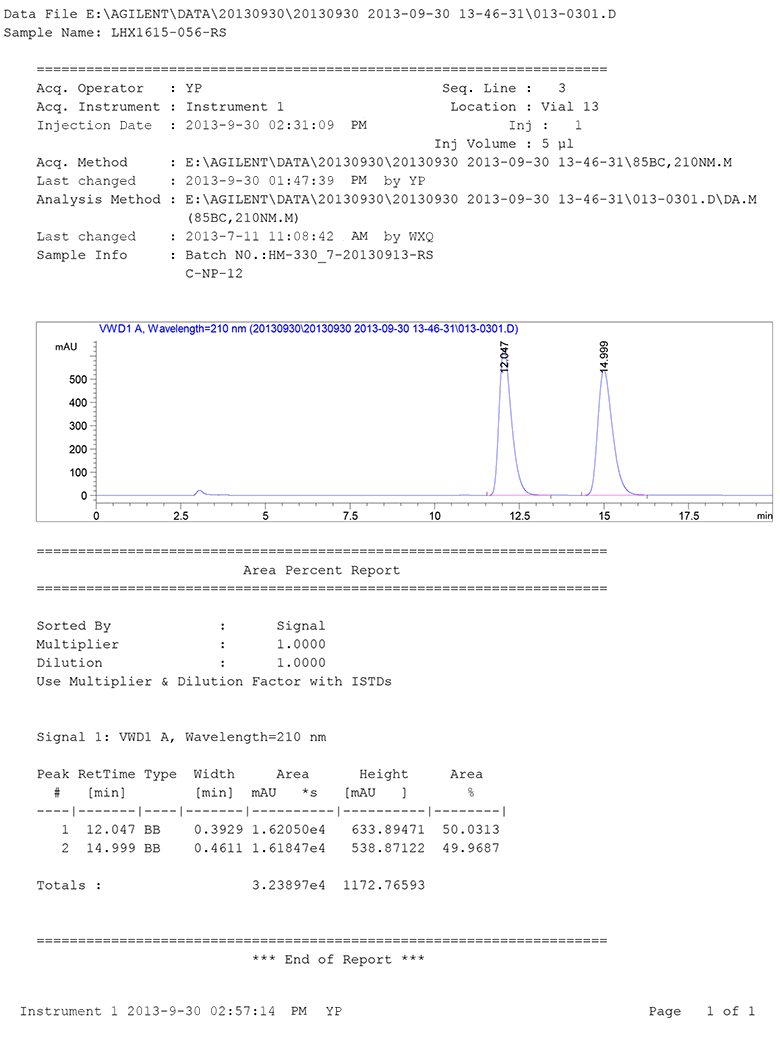Click the 17.5 tick on x-axis
The width and height of the screenshot is (780, 1050).
689,516
